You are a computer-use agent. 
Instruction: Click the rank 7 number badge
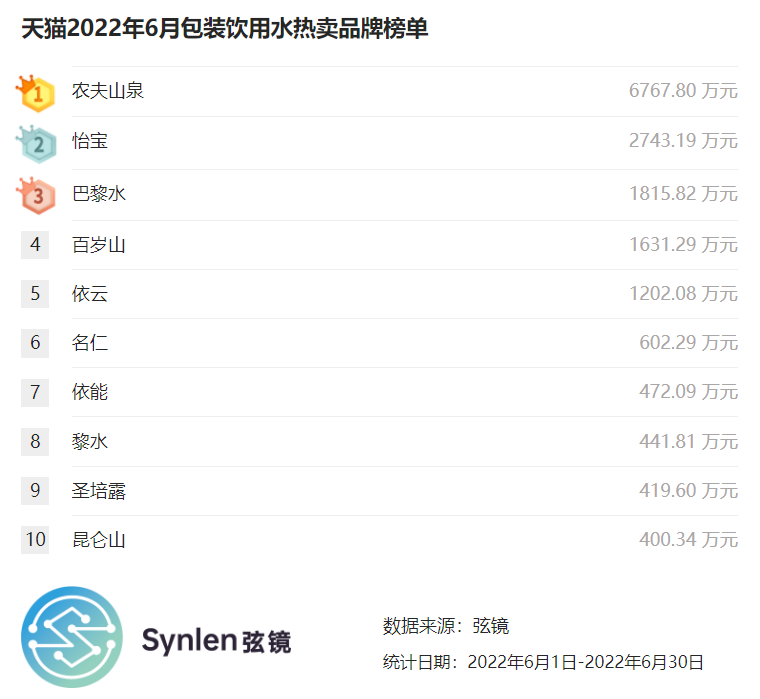pos(35,392)
